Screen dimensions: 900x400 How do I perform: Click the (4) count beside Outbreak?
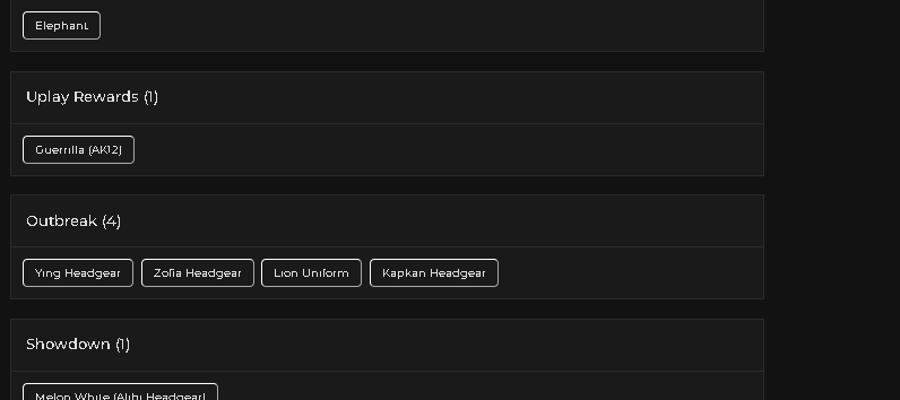pos(111,221)
